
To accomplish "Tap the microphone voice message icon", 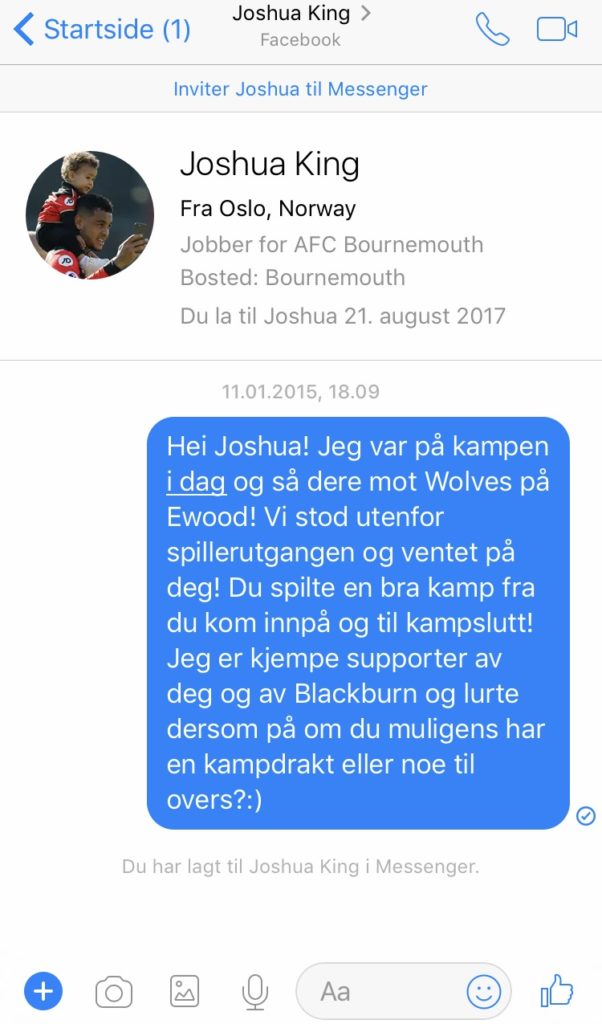I will [x=255, y=993].
